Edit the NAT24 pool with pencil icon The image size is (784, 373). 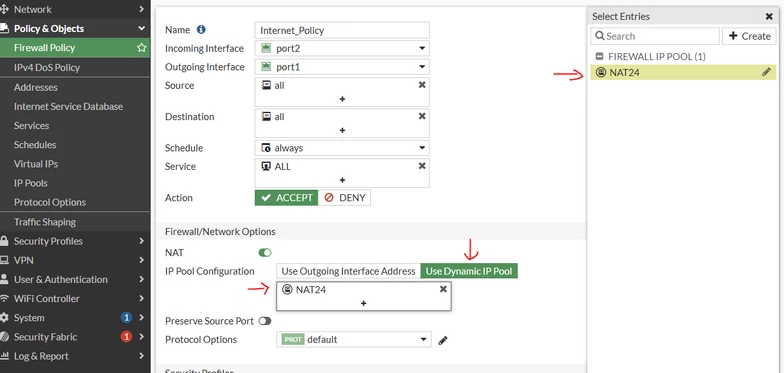[x=766, y=72]
